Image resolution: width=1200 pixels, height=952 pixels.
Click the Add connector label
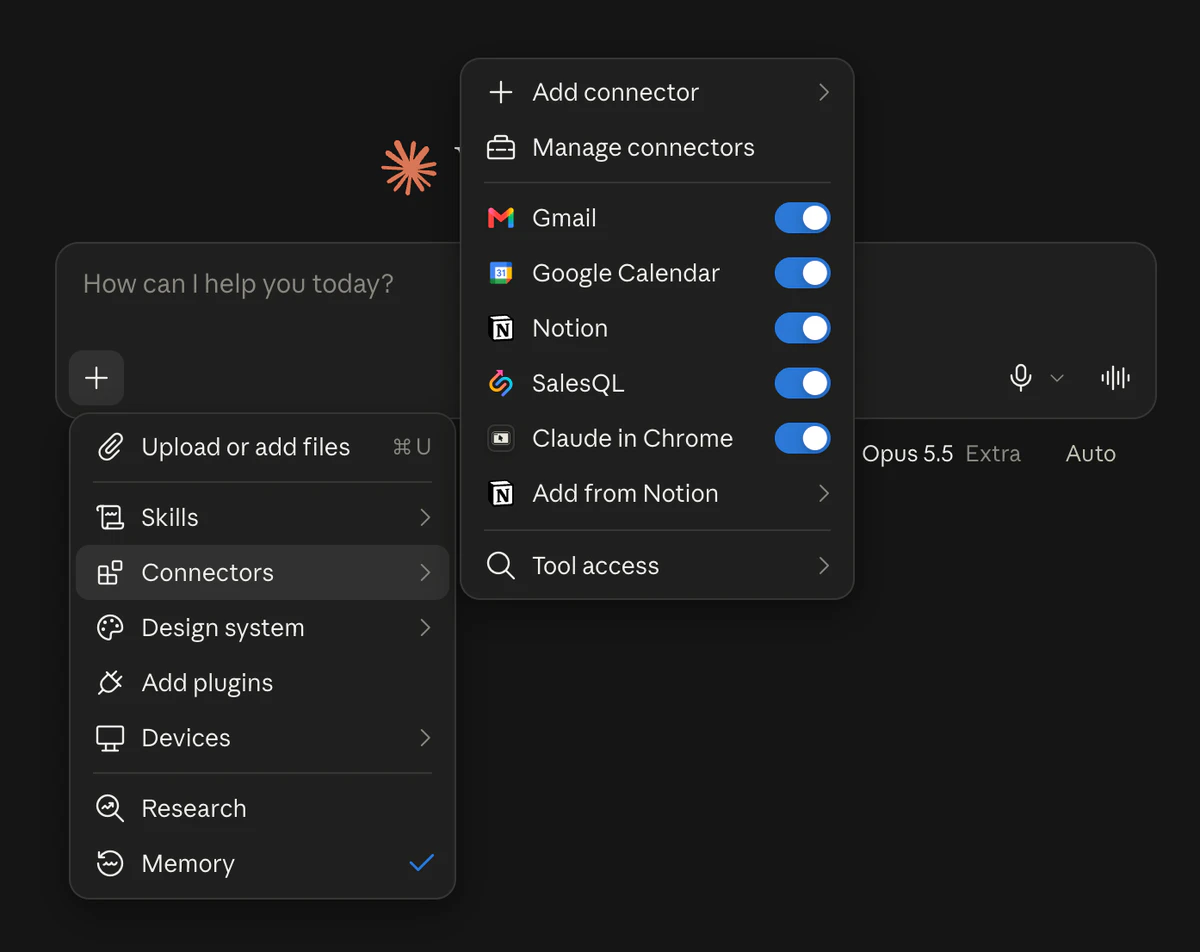(x=616, y=92)
